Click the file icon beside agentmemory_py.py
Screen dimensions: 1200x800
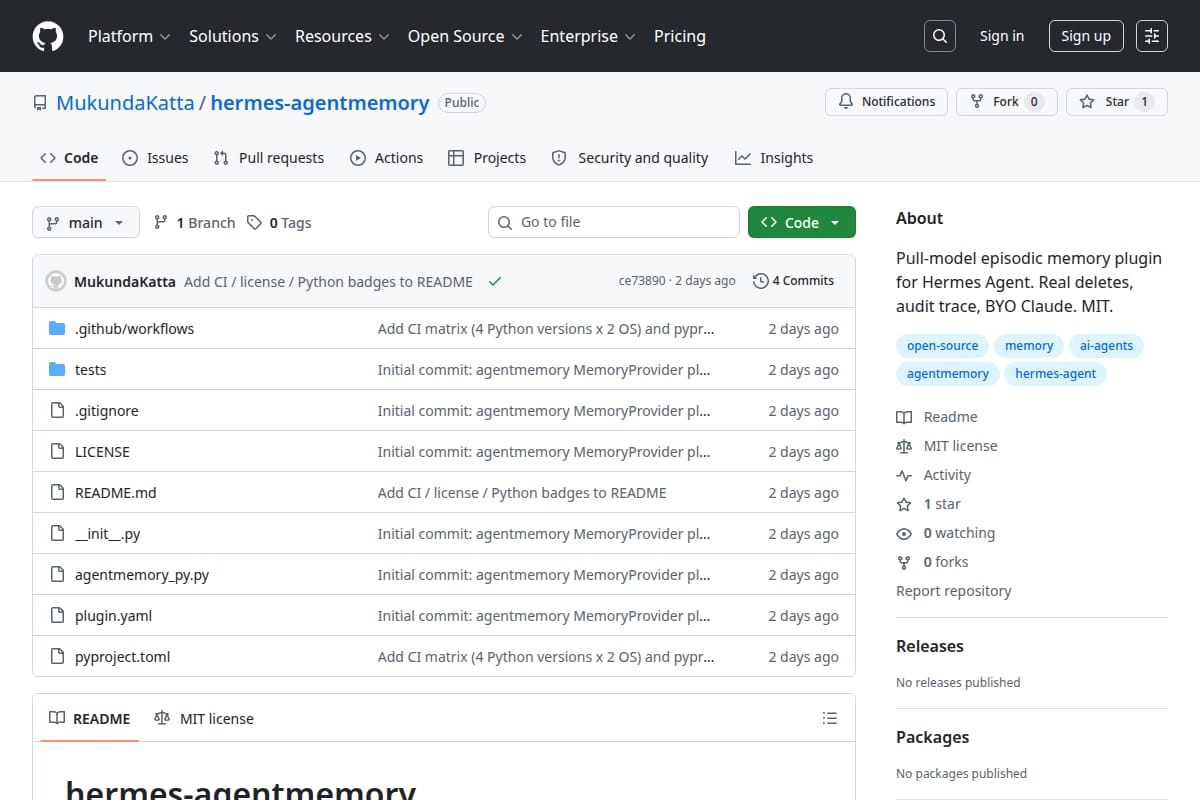pyautogui.click(x=57, y=575)
